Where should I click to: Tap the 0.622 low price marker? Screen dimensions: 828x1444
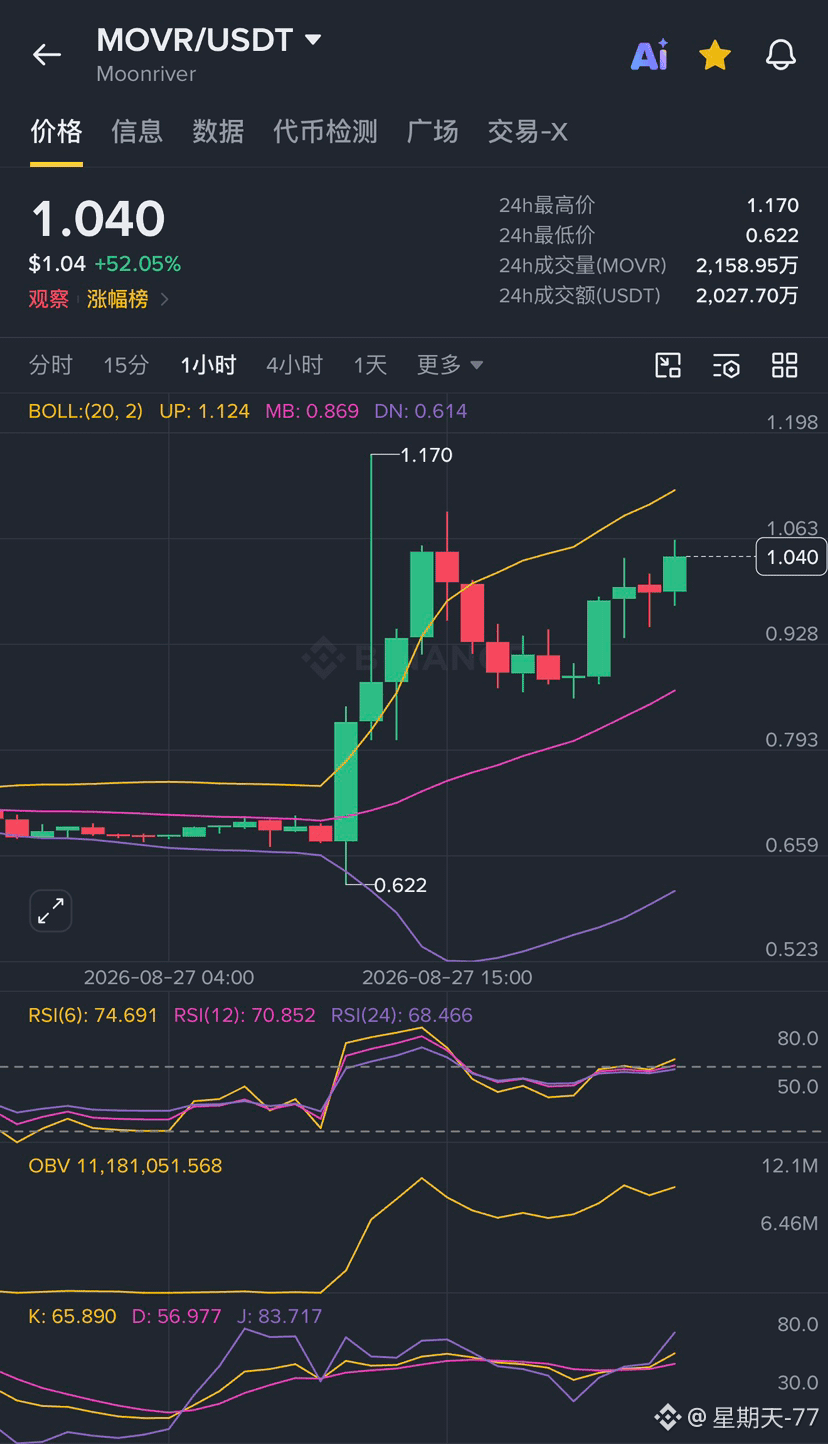coord(400,885)
